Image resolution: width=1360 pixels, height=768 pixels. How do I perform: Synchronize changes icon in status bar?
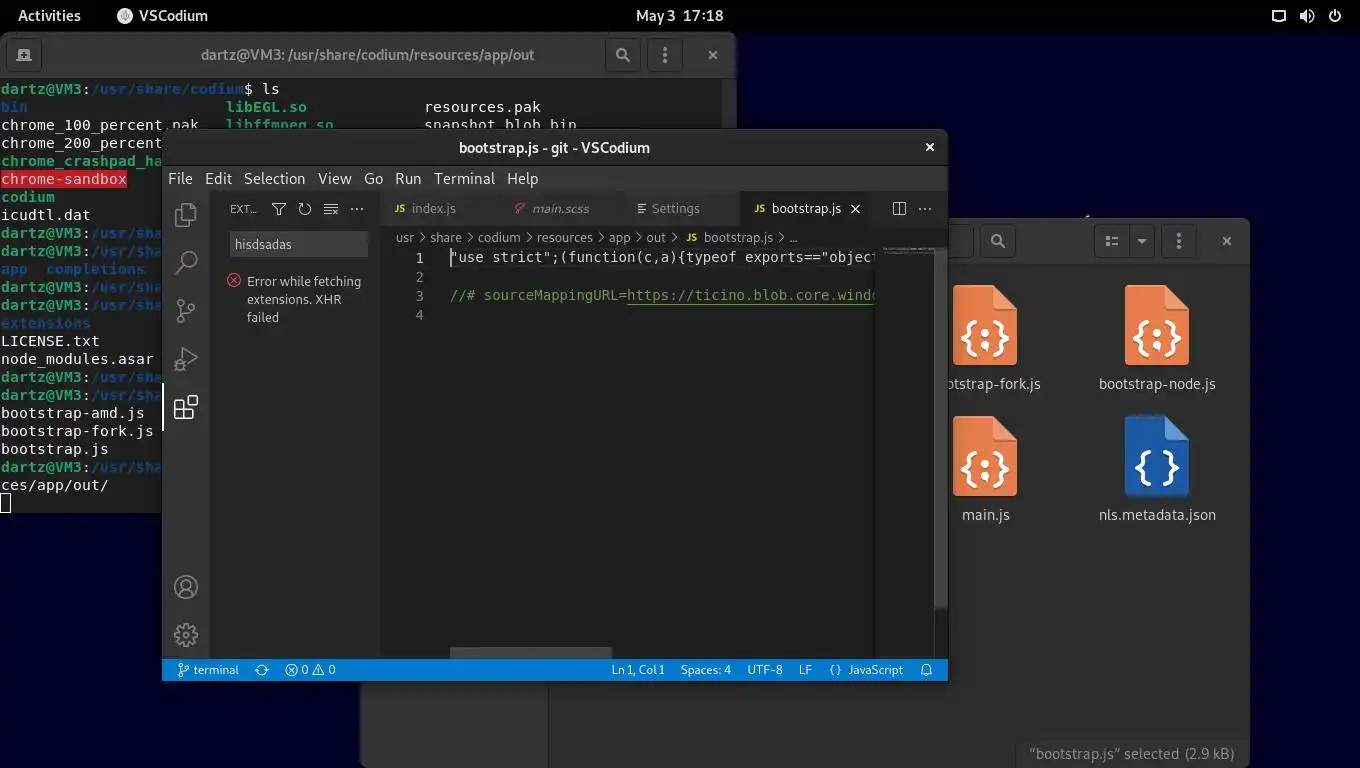point(262,670)
